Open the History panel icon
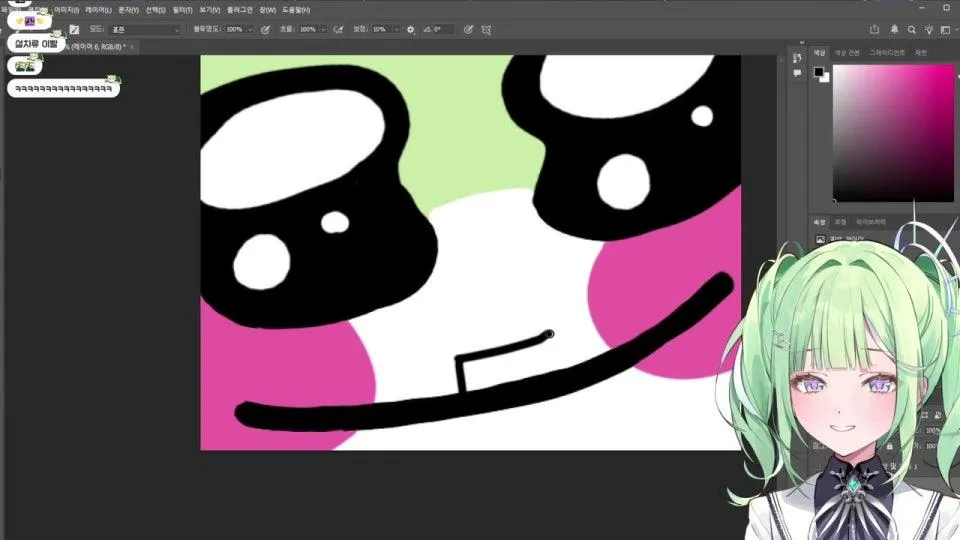Viewport: 960px width, 540px height. 797,58
